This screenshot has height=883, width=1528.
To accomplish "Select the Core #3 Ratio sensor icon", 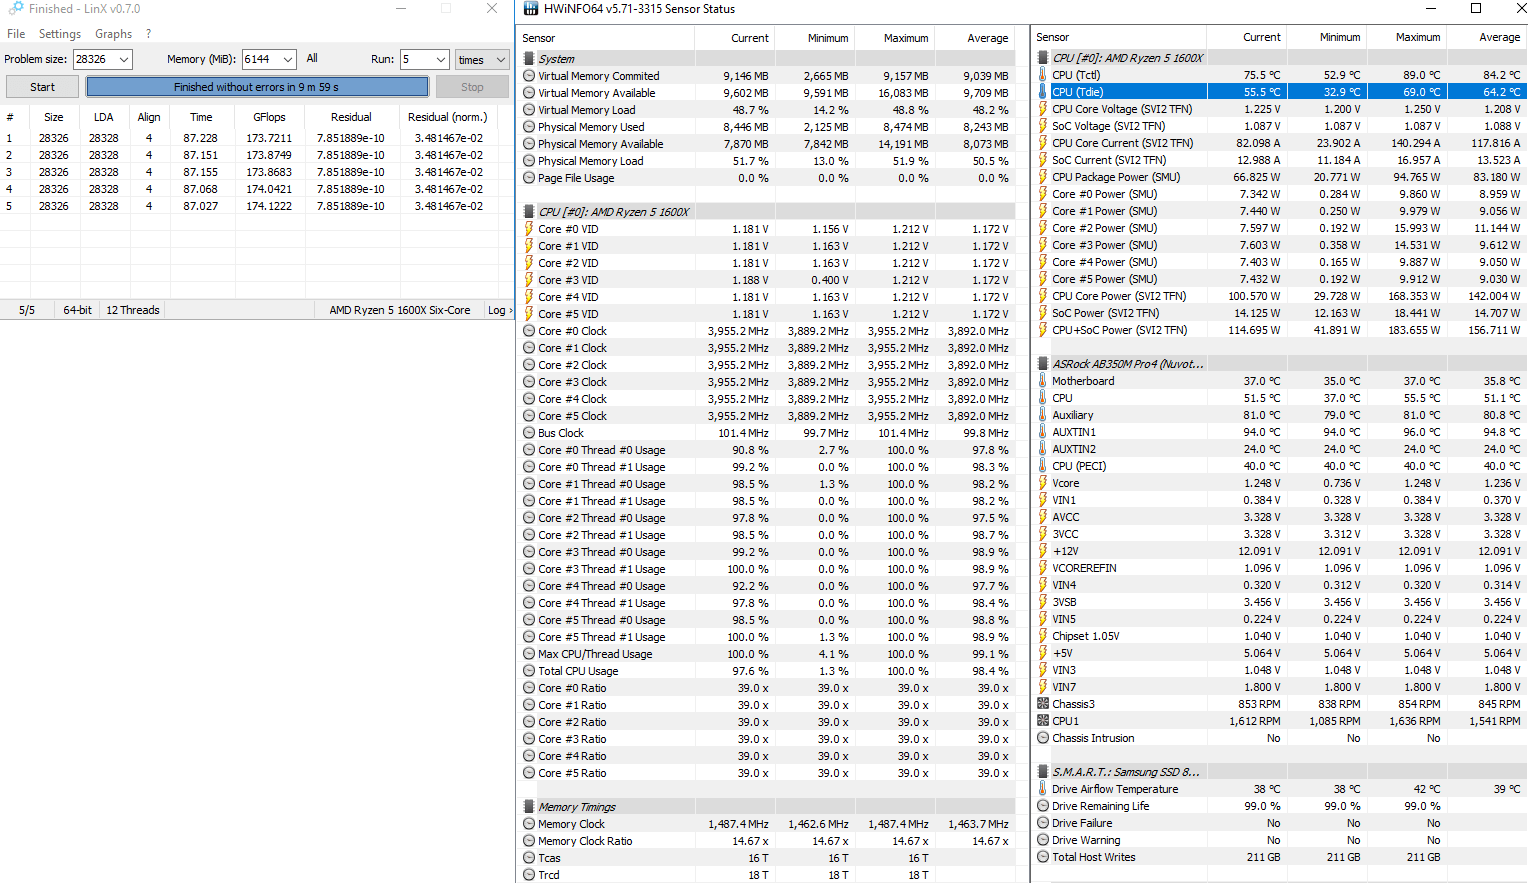I will [529, 739].
